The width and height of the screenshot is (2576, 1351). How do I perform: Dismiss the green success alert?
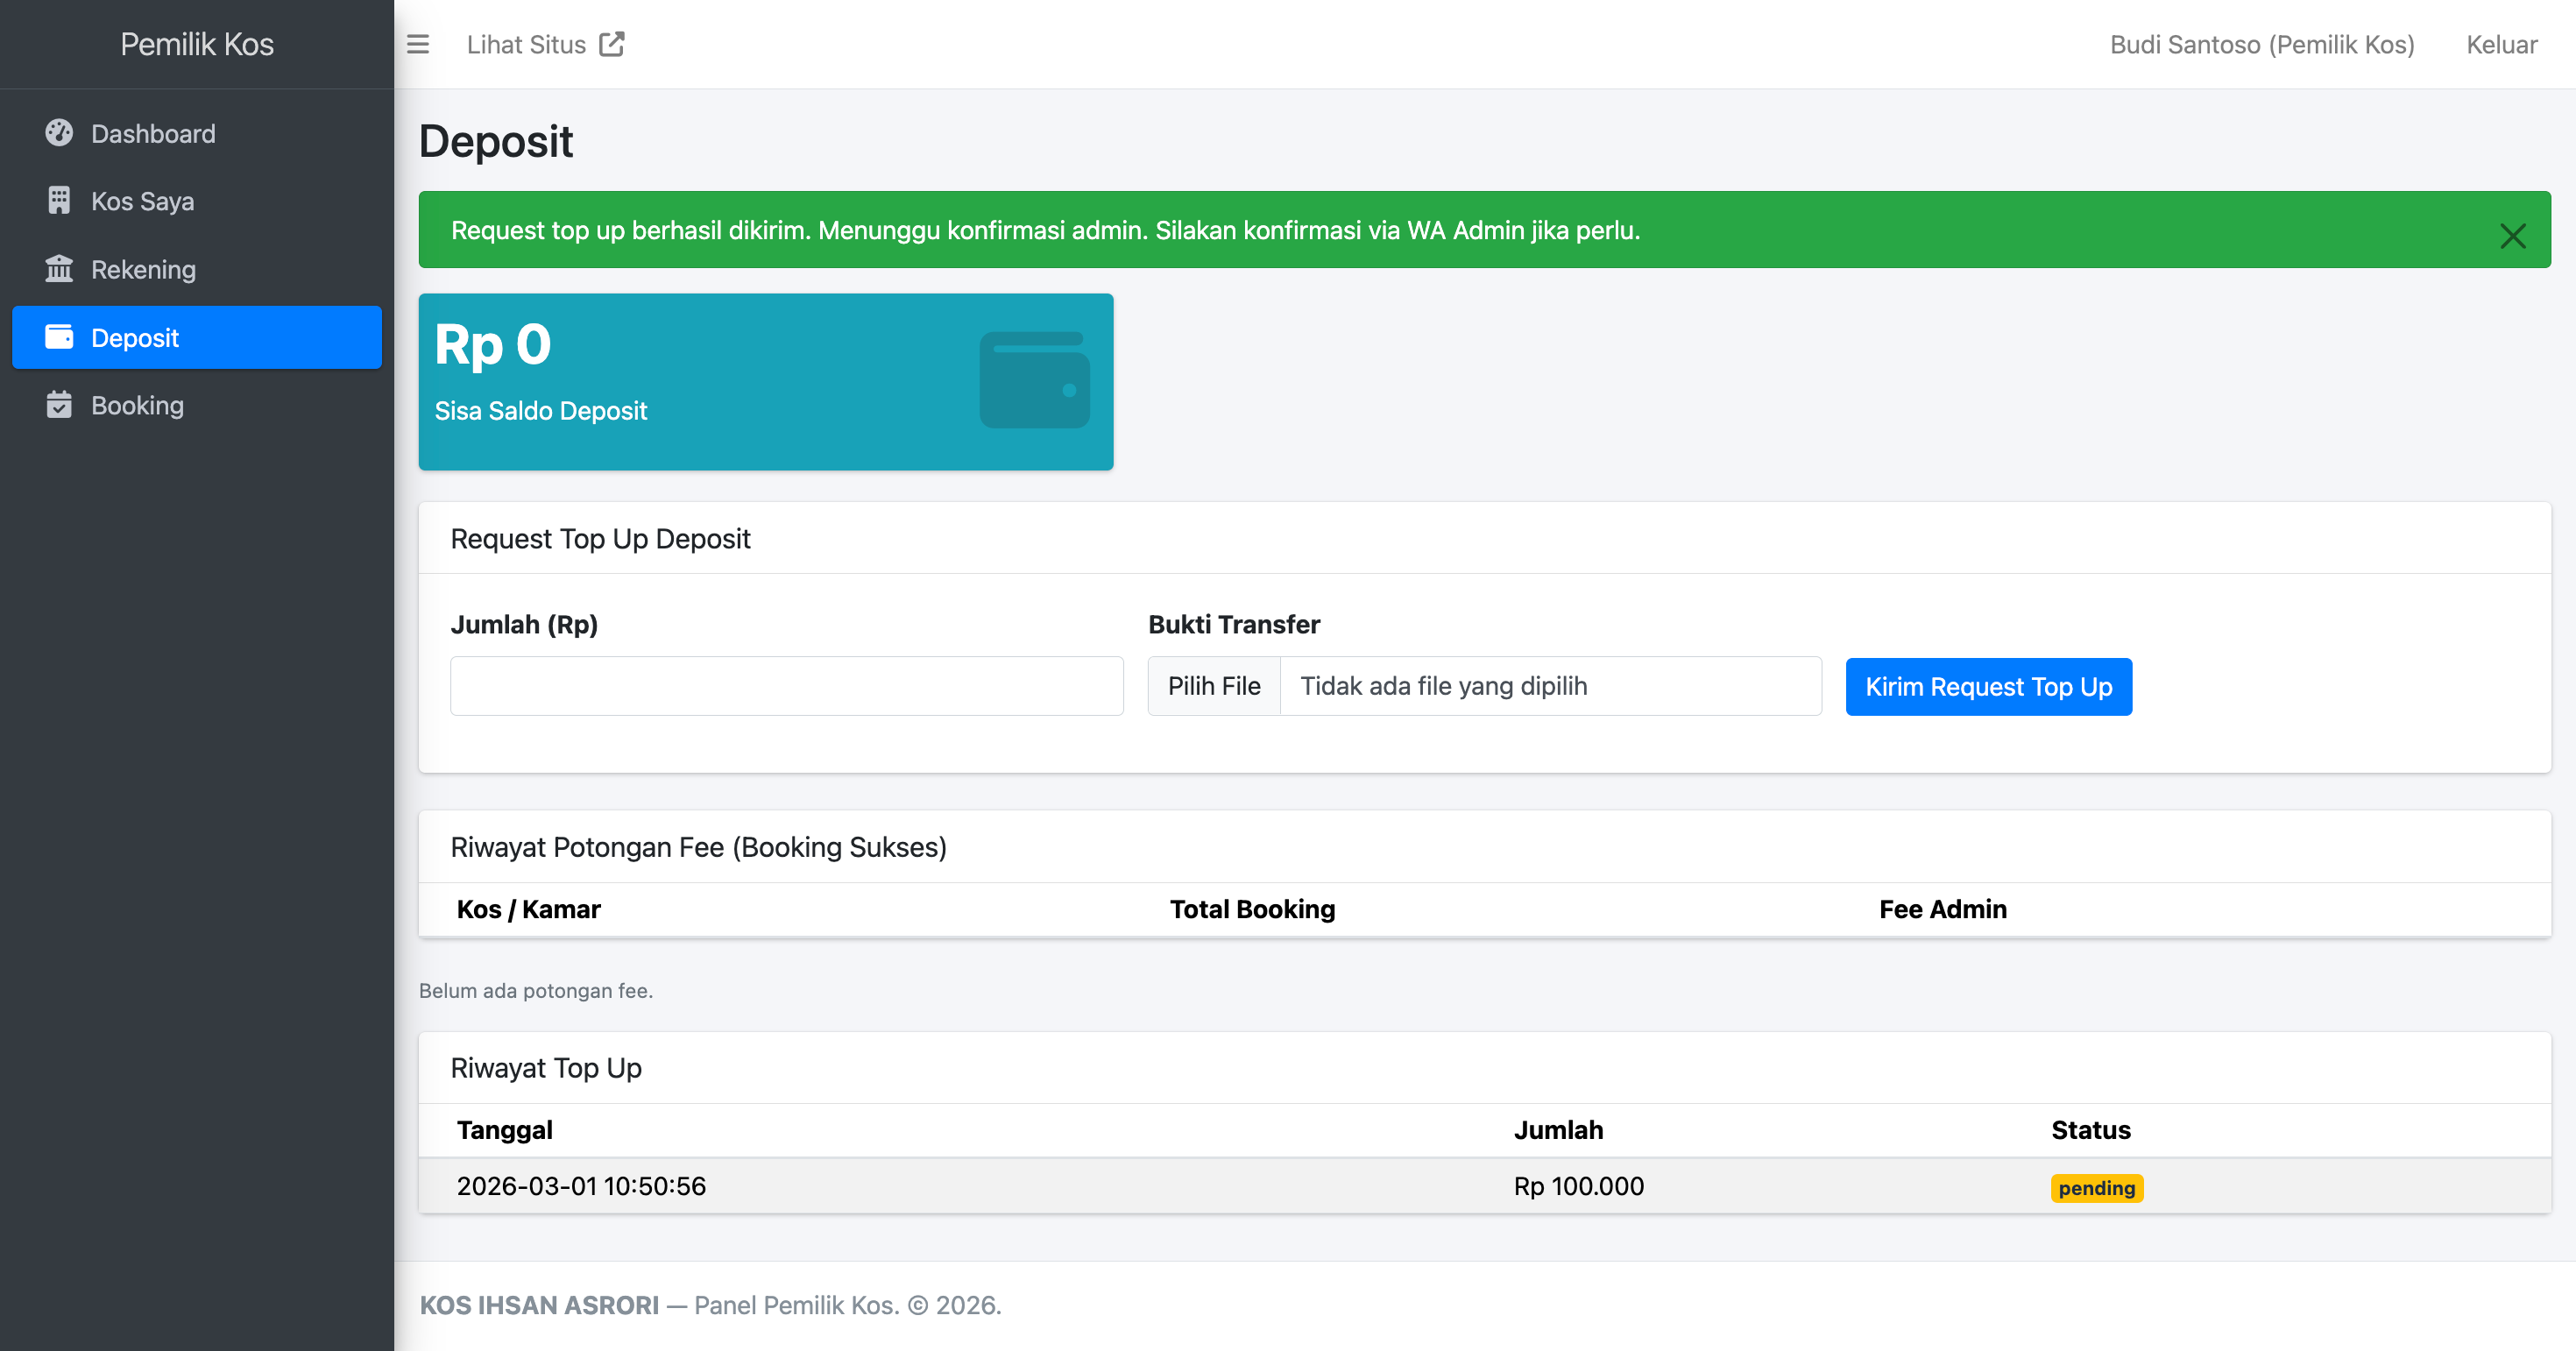tap(2512, 235)
